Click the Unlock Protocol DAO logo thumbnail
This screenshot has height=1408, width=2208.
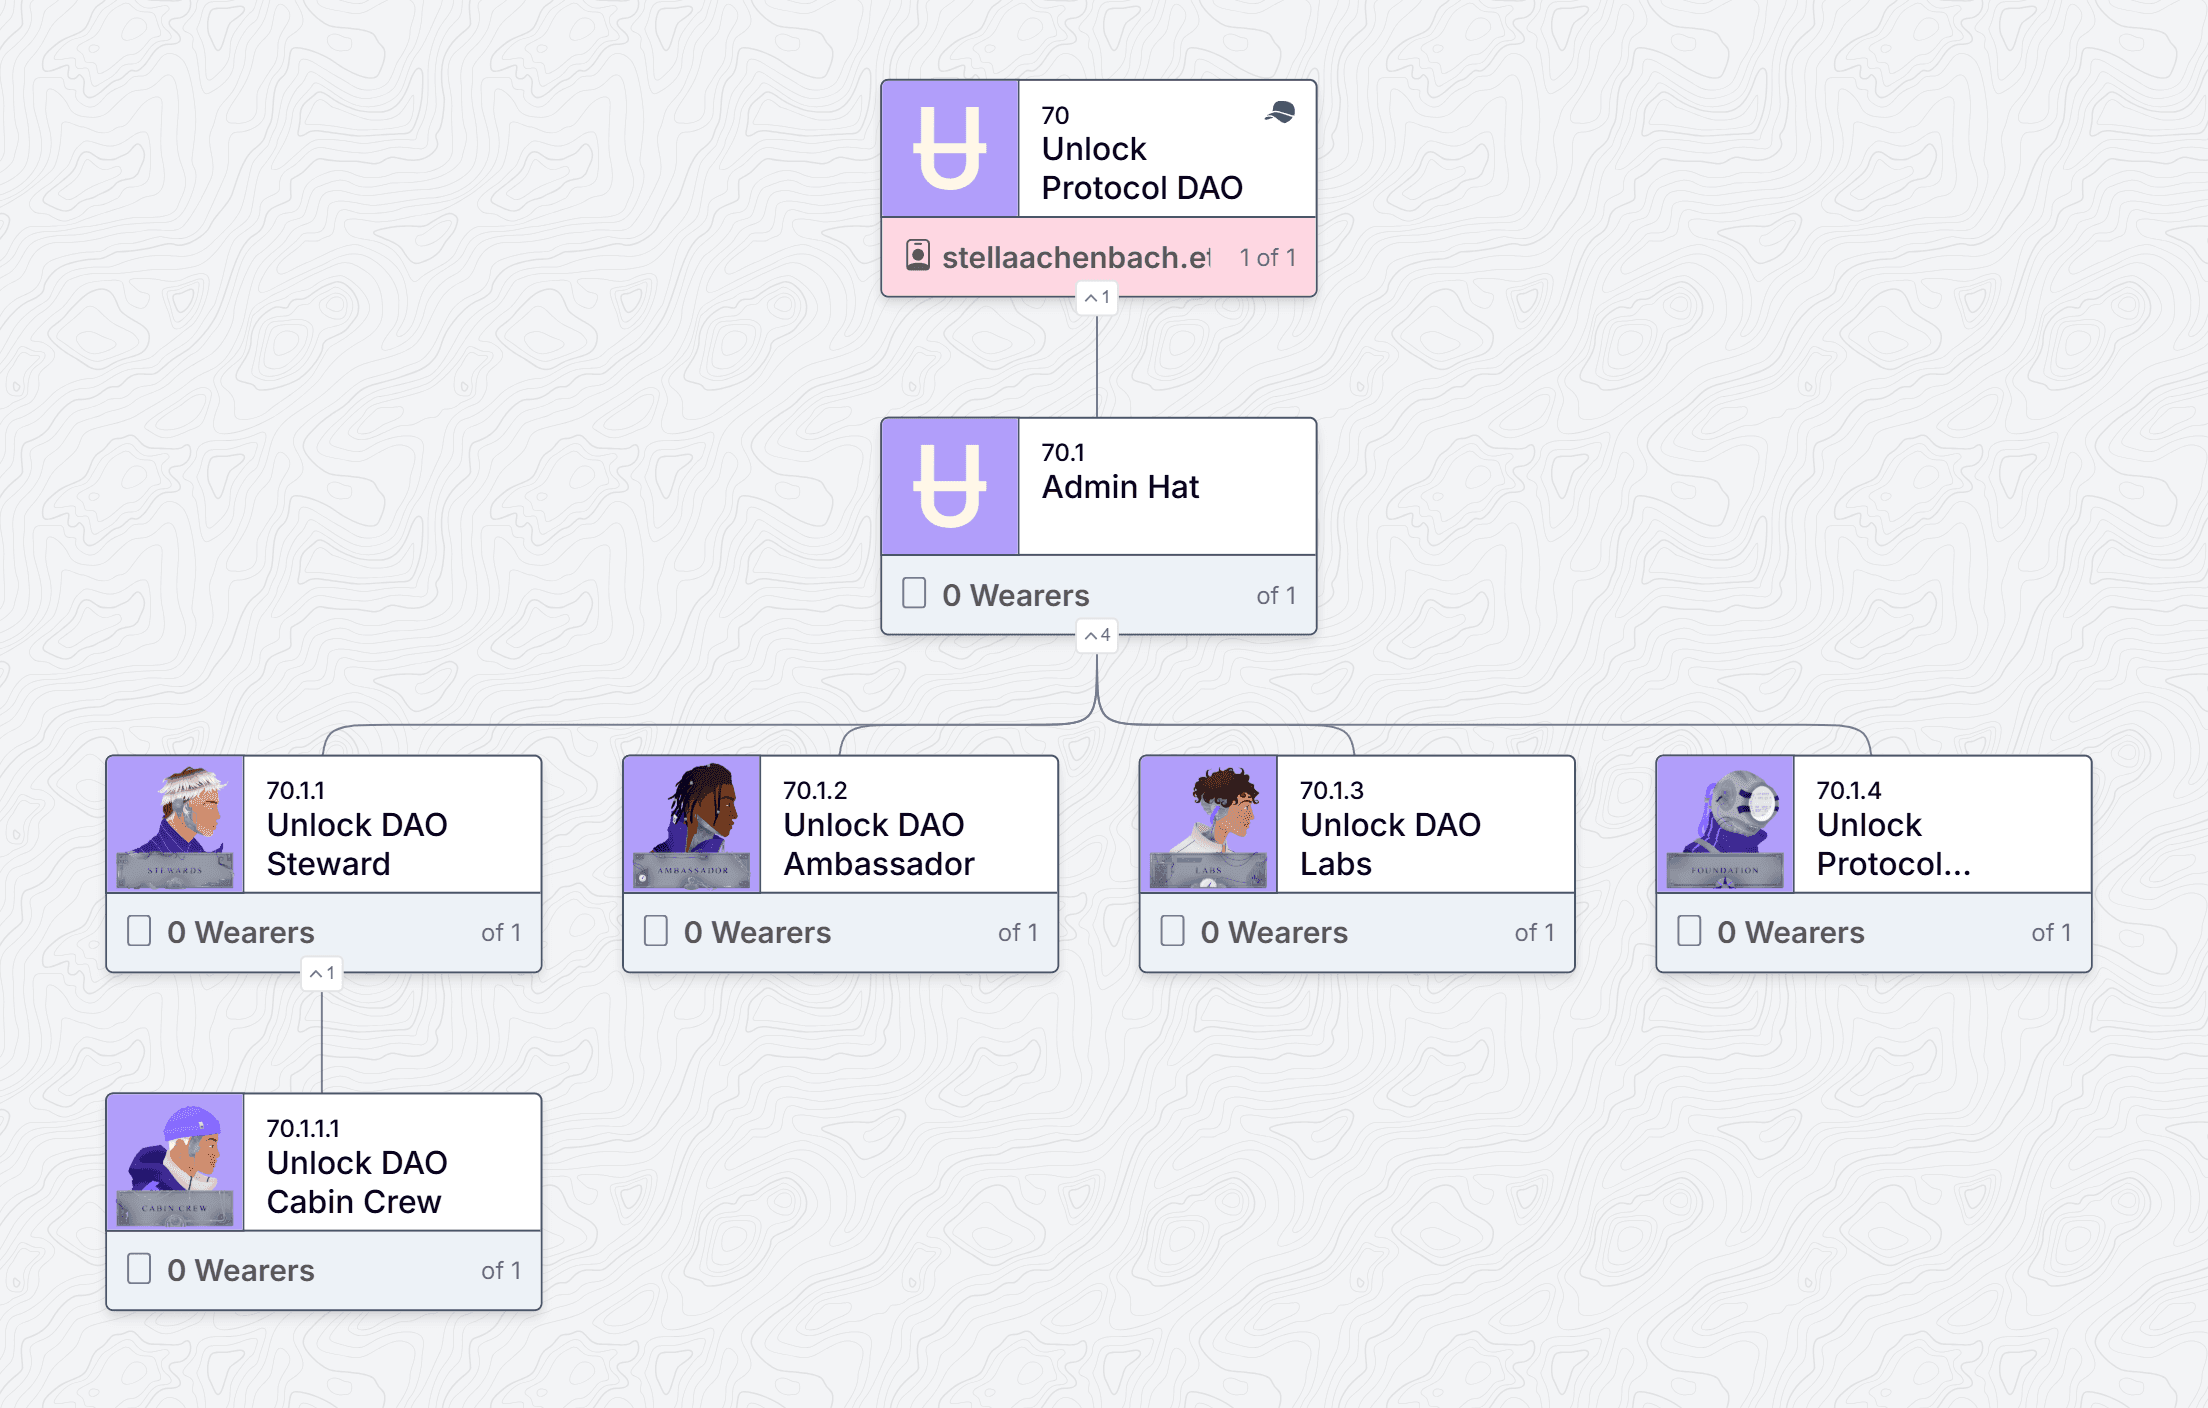pyautogui.click(x=950, y=149)
